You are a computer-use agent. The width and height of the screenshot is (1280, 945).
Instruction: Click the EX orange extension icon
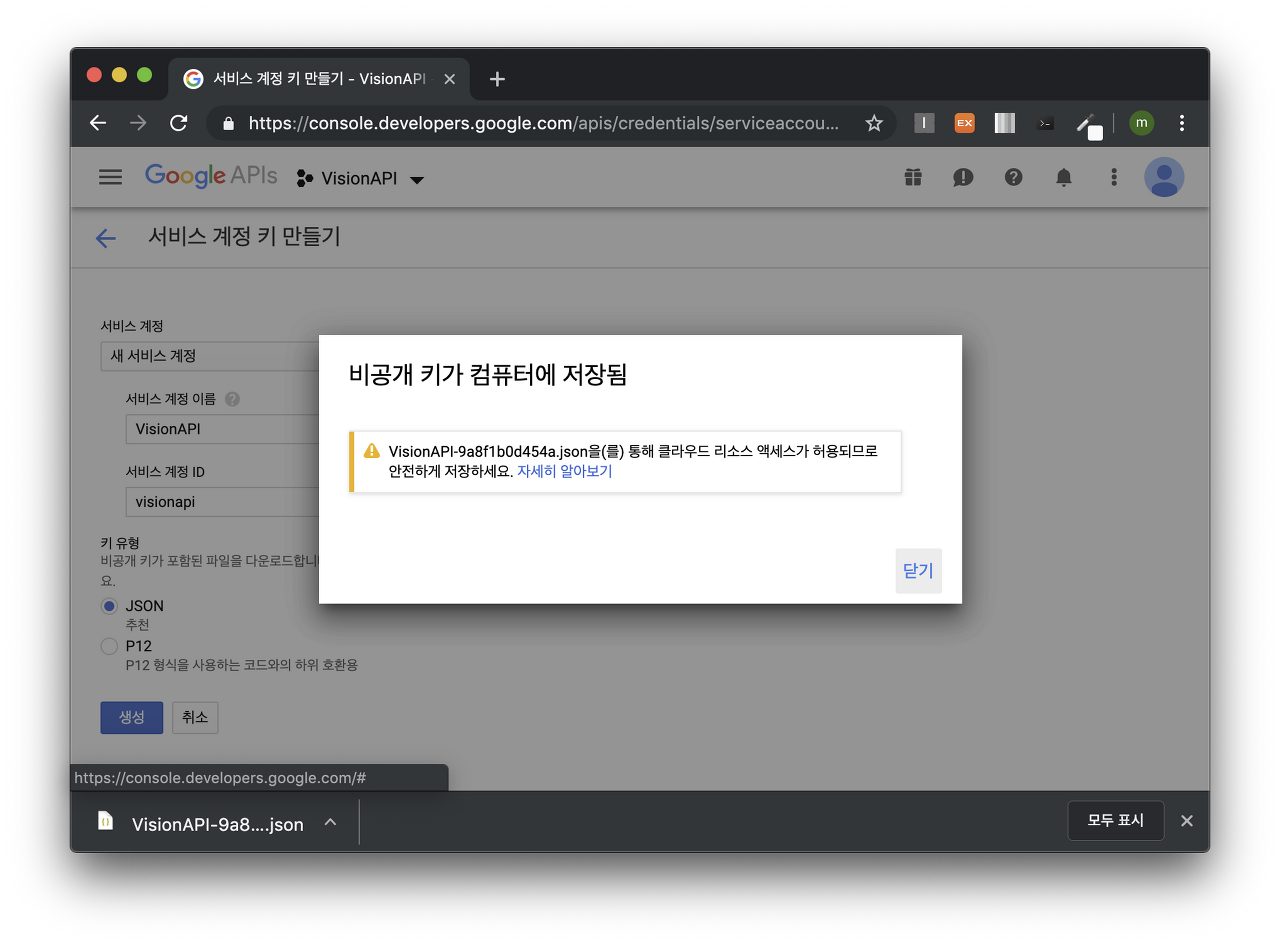point(964,123)
